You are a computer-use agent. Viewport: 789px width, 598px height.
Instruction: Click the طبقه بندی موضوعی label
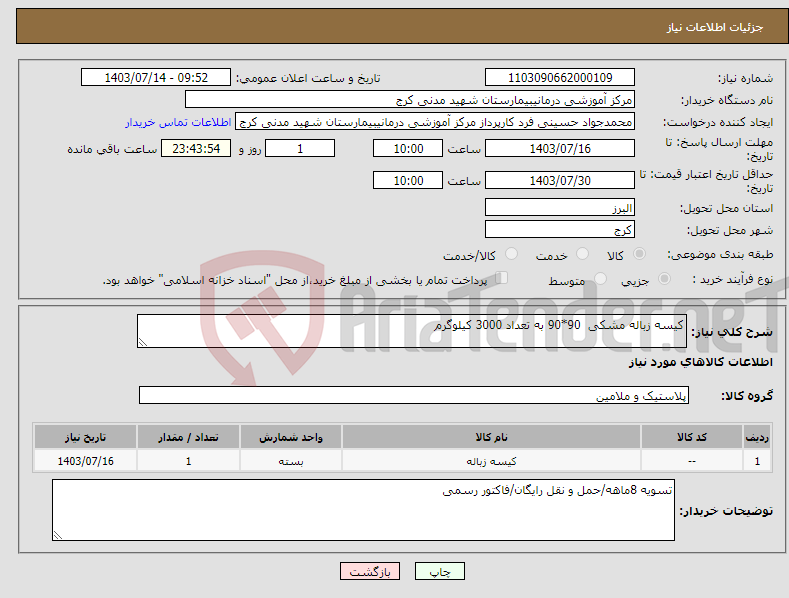click(720, 255)
